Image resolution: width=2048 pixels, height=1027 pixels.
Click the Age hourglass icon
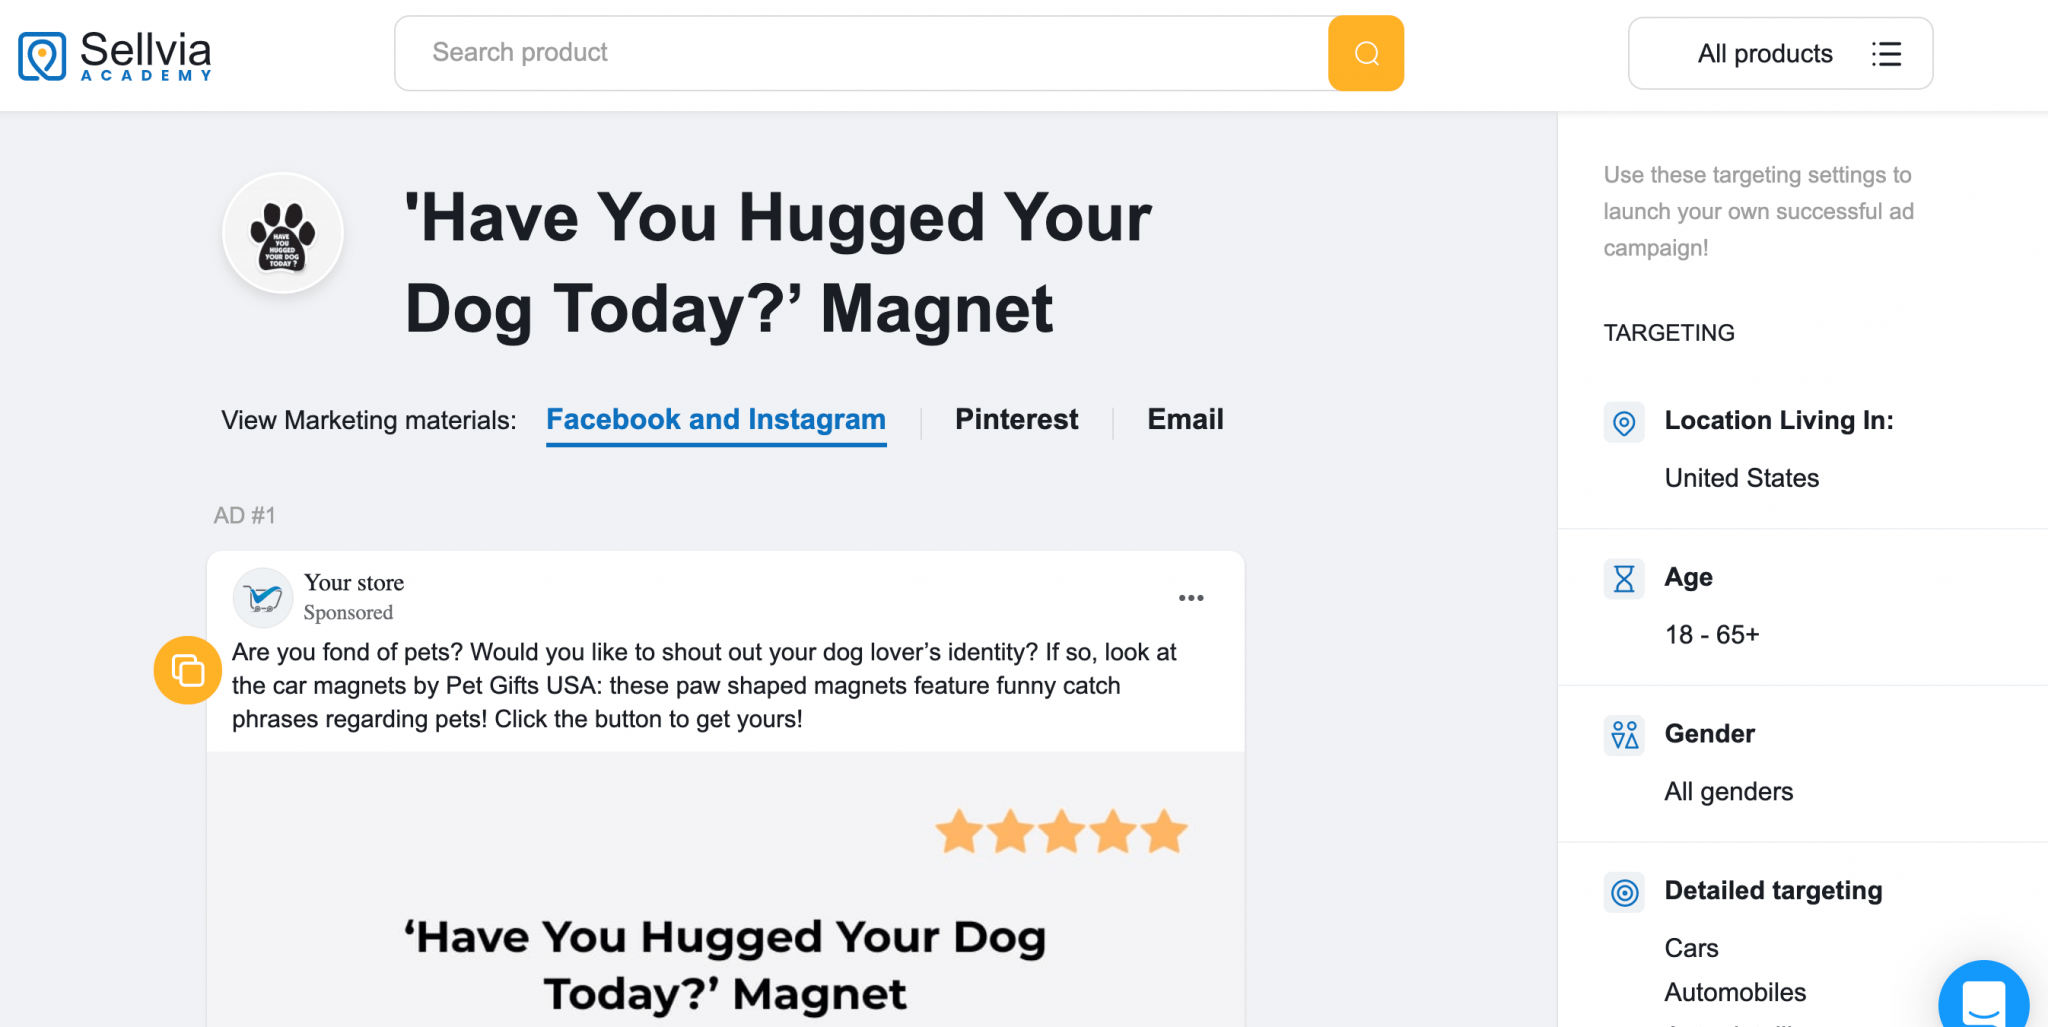point(1624,578)
